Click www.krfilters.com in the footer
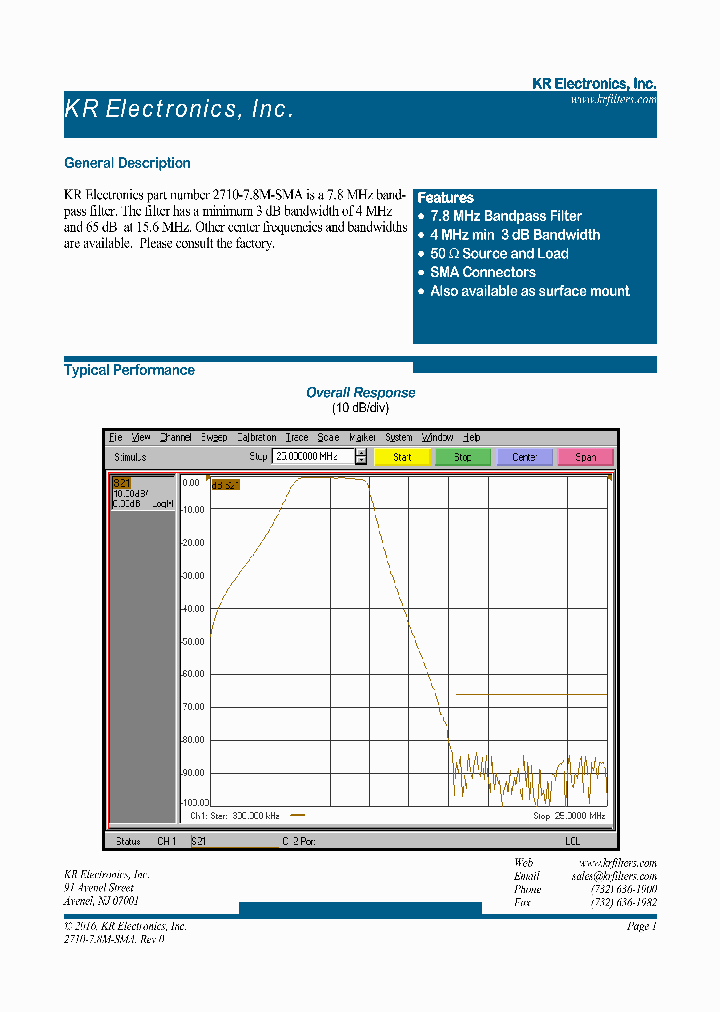This screenshot has width=720, height=1012. coord(617,863)
